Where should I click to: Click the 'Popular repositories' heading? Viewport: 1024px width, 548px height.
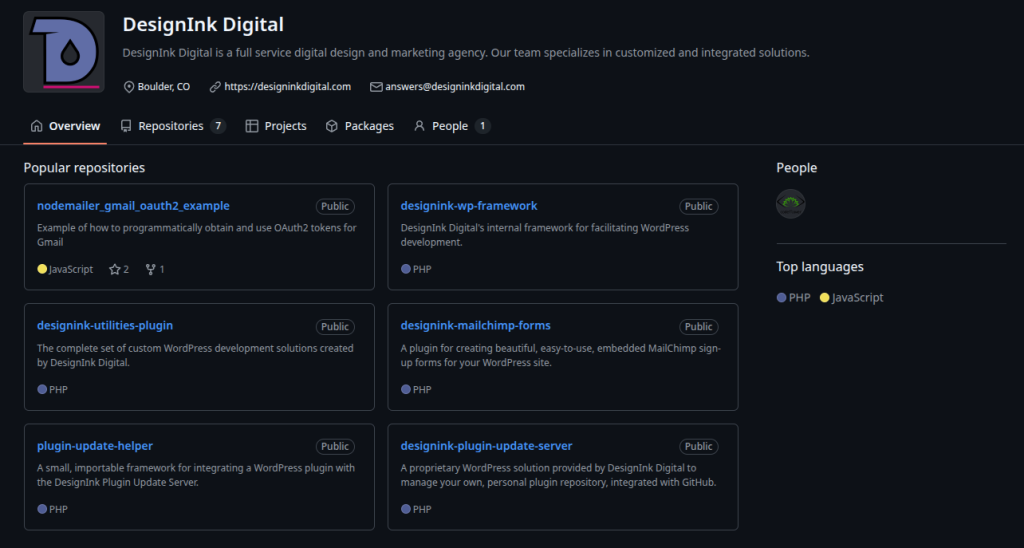click(x=84, y=168)
